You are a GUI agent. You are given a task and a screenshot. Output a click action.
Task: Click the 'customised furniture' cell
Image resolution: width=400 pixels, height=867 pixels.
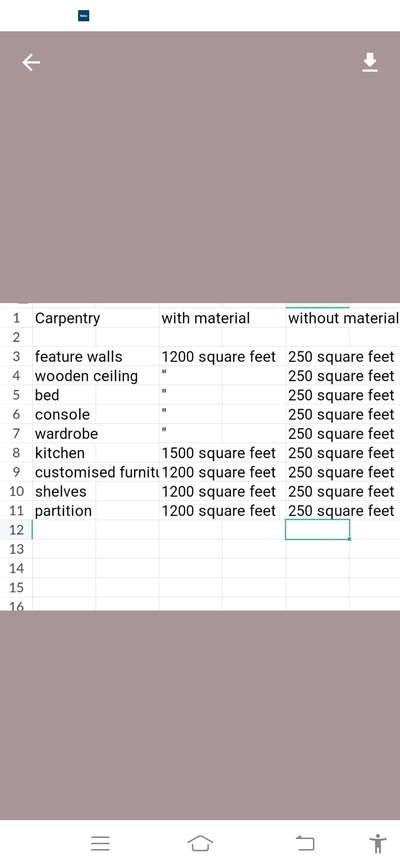tap(96, 472)
